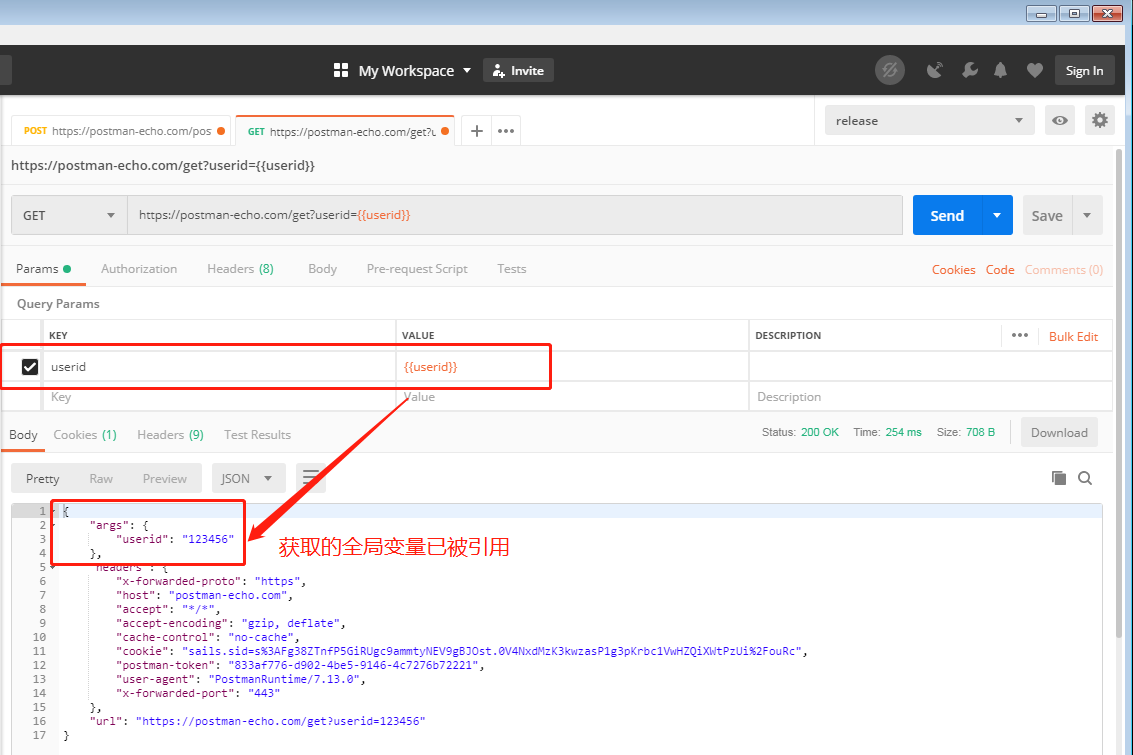1133x755 pixels.
Task: Click the 200 OK status text
Action: point(819,432)
